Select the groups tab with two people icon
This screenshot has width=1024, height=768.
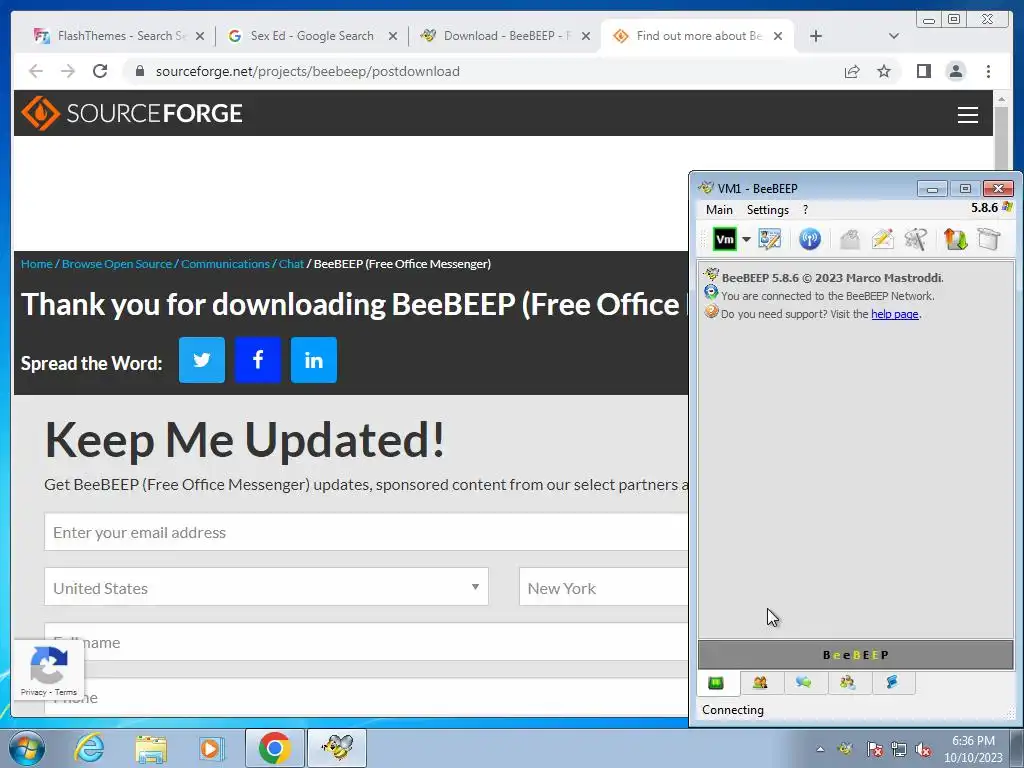point(760,683)
